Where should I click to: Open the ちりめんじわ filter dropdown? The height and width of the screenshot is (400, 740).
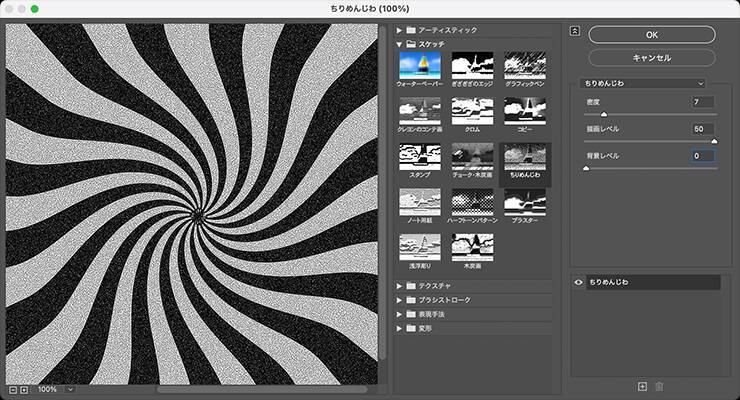[x=645, y=83]
